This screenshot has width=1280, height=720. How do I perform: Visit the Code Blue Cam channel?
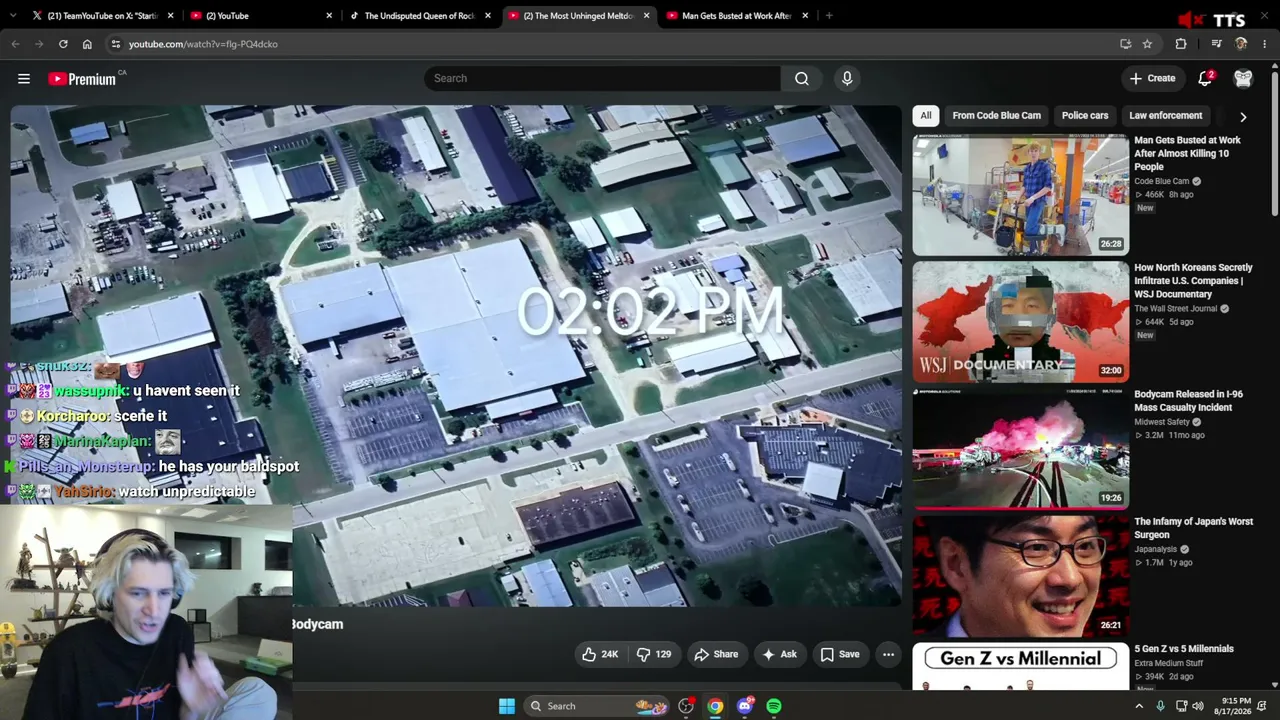1162,182
